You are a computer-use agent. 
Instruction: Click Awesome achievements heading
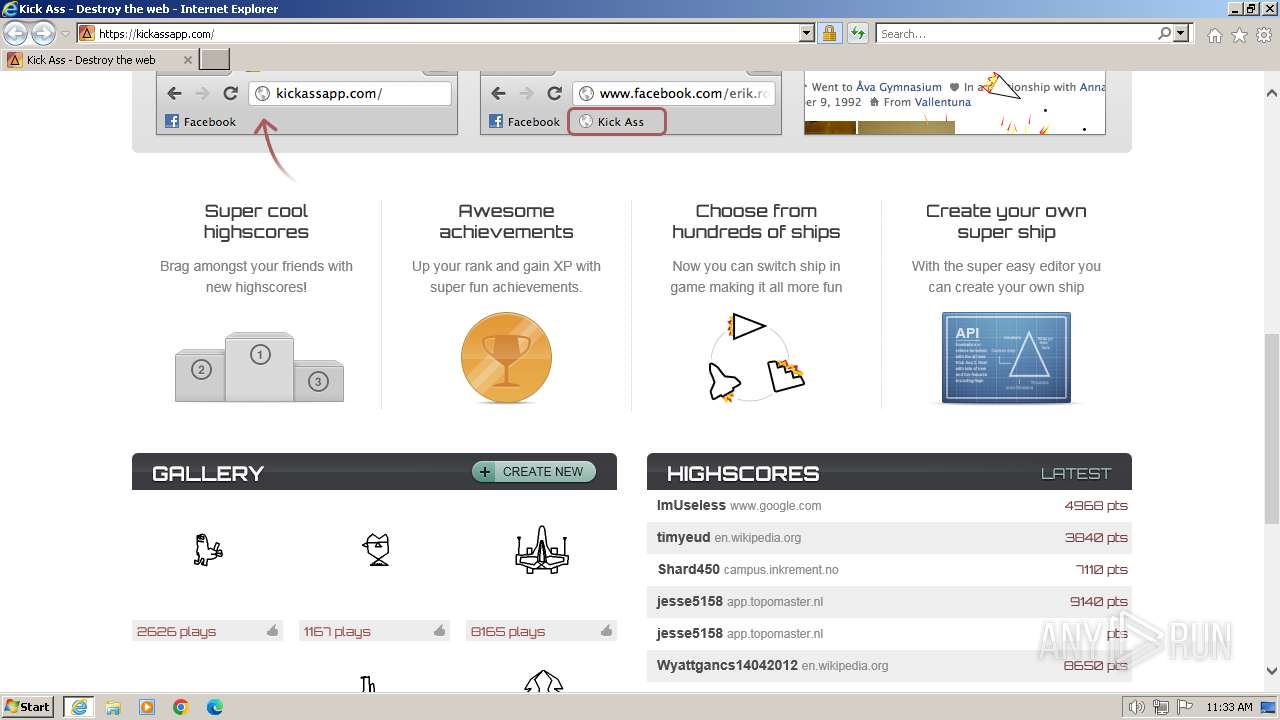point(506,221)
